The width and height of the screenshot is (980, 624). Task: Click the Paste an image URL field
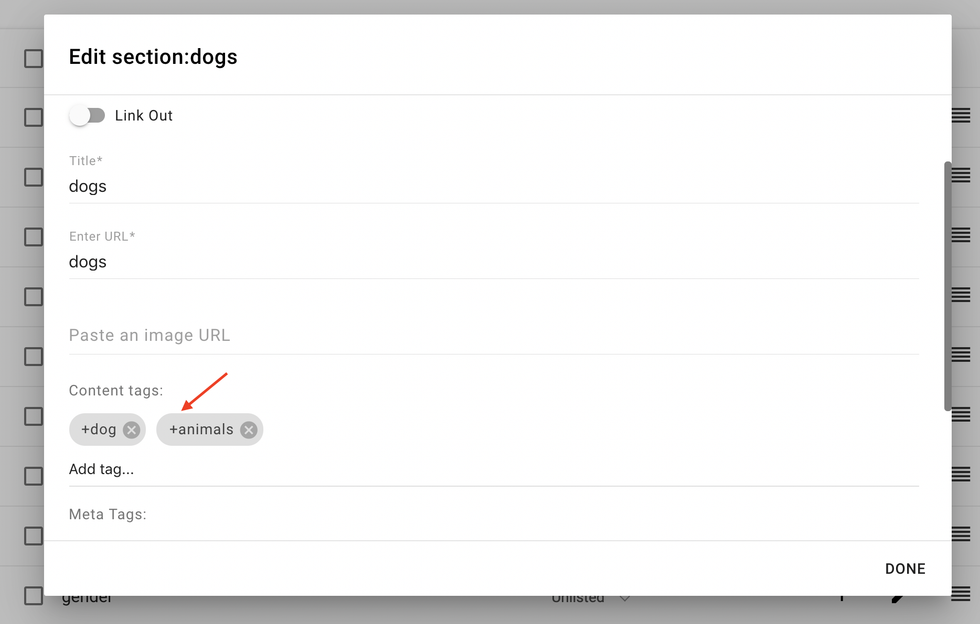point(300,335)
